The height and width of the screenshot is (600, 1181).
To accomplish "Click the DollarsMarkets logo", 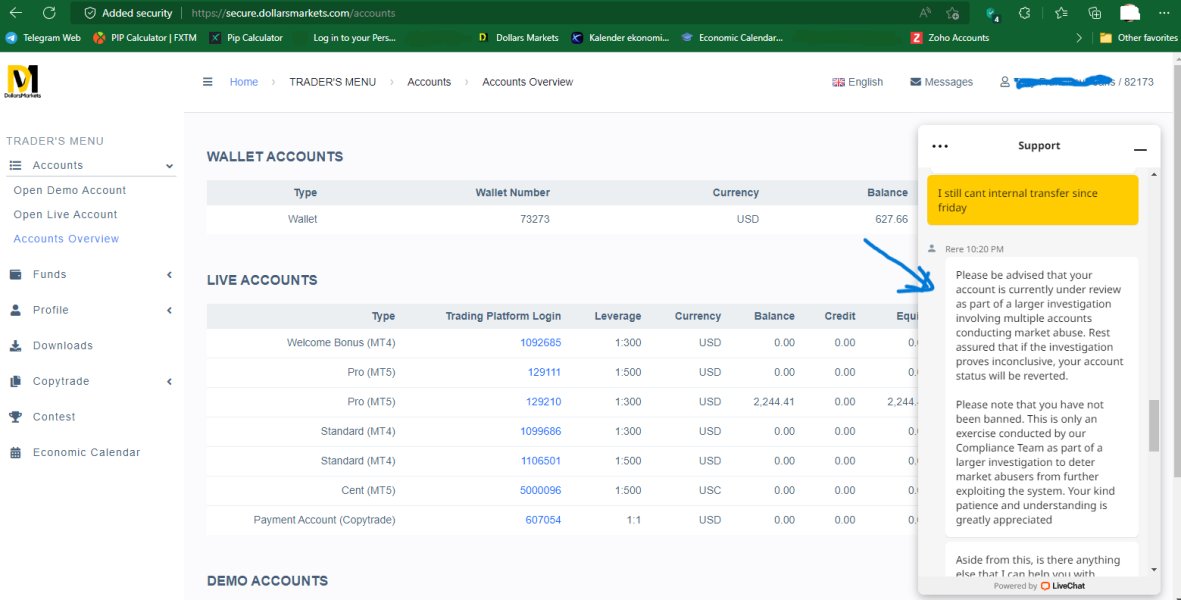I will [22, 83].
